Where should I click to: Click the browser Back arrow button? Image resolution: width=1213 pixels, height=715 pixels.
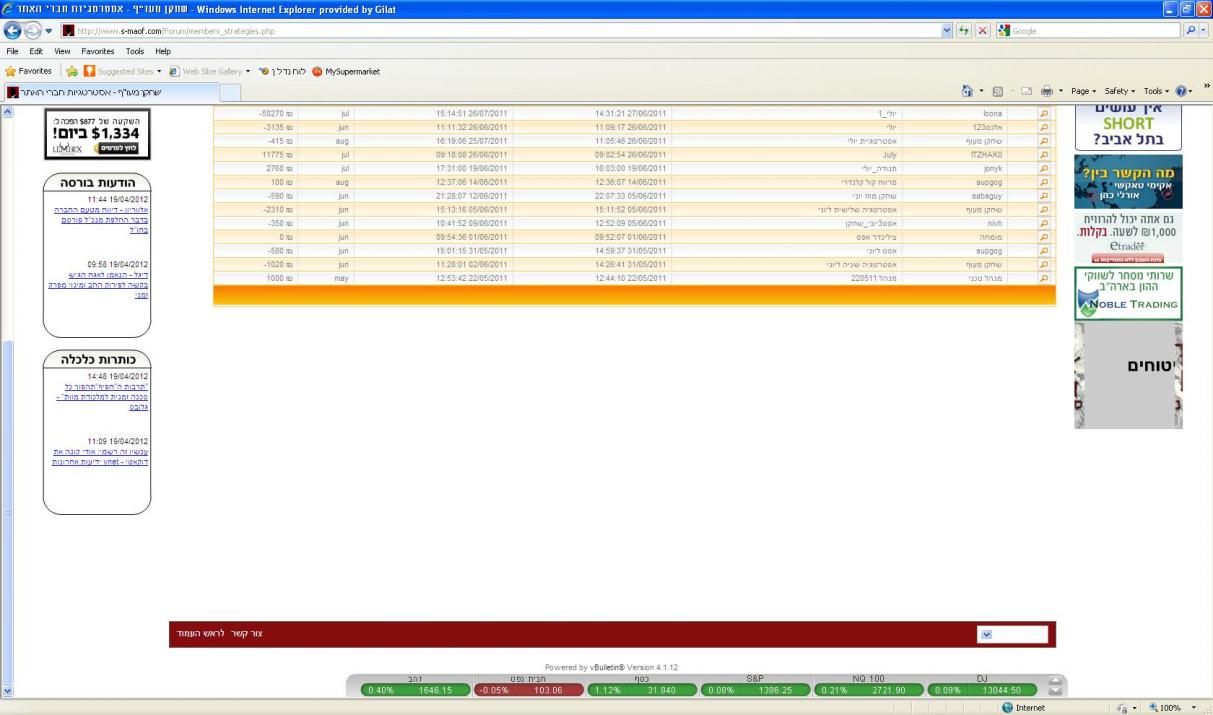[12, 31]
